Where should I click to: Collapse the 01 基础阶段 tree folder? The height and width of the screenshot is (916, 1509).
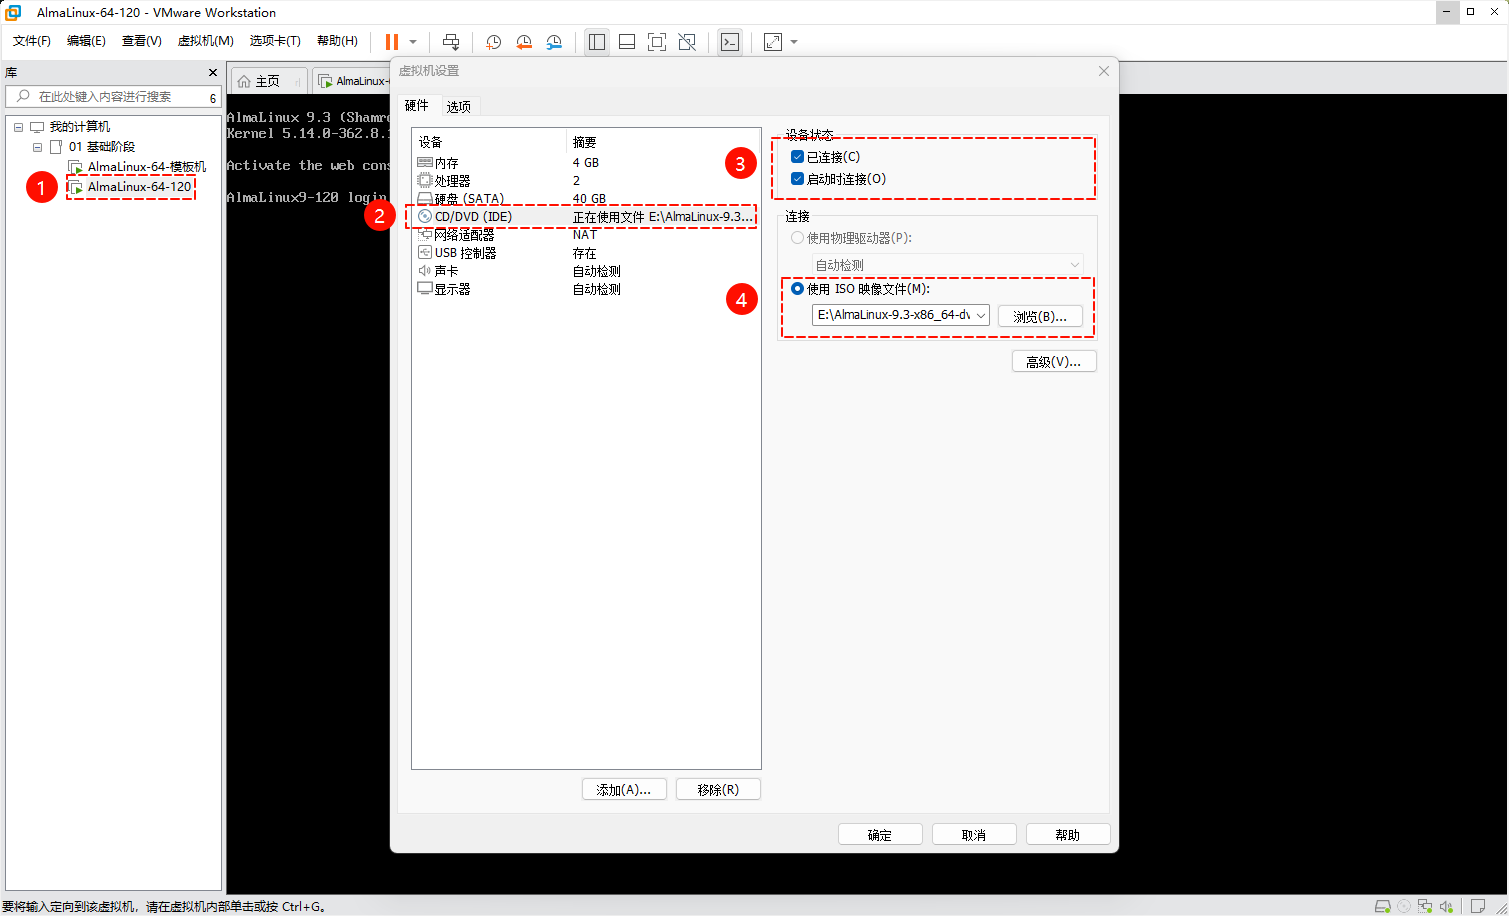(x=38, y=147)
